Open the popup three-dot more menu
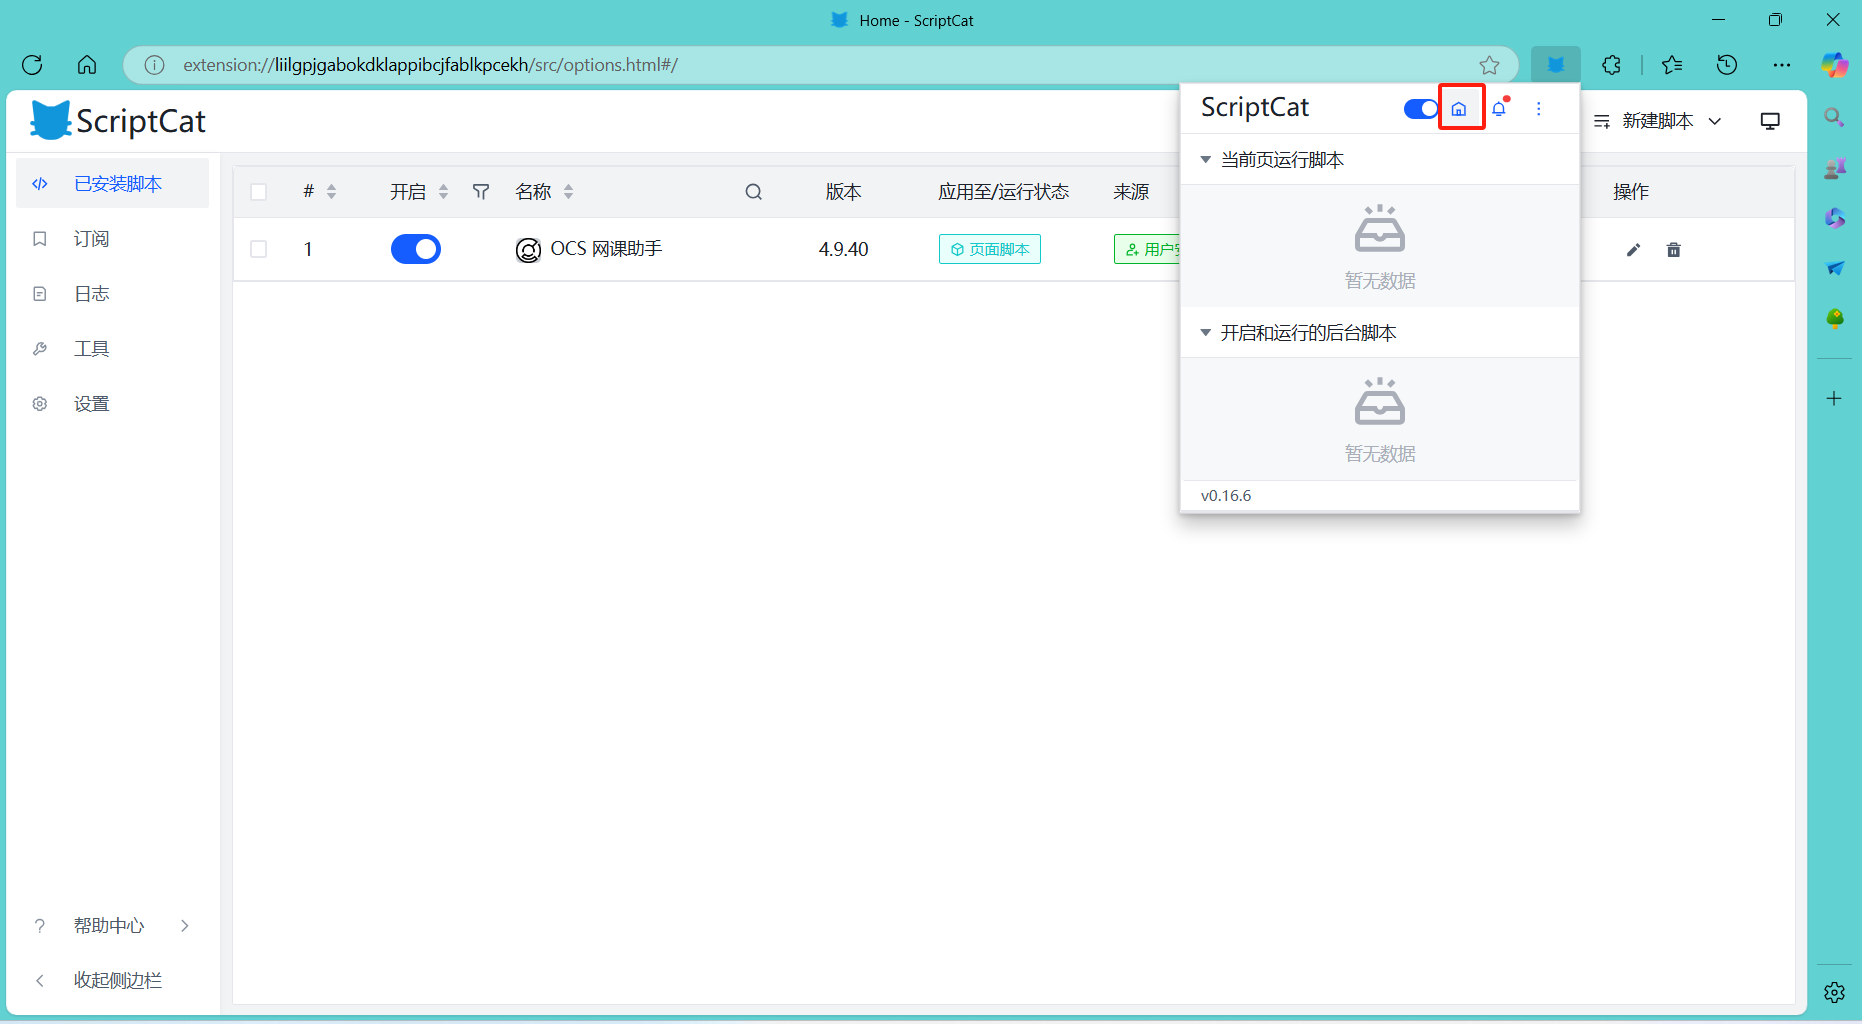Screen dimensions: 1862x1024 pyautogui.click(x=1539, y=109)
